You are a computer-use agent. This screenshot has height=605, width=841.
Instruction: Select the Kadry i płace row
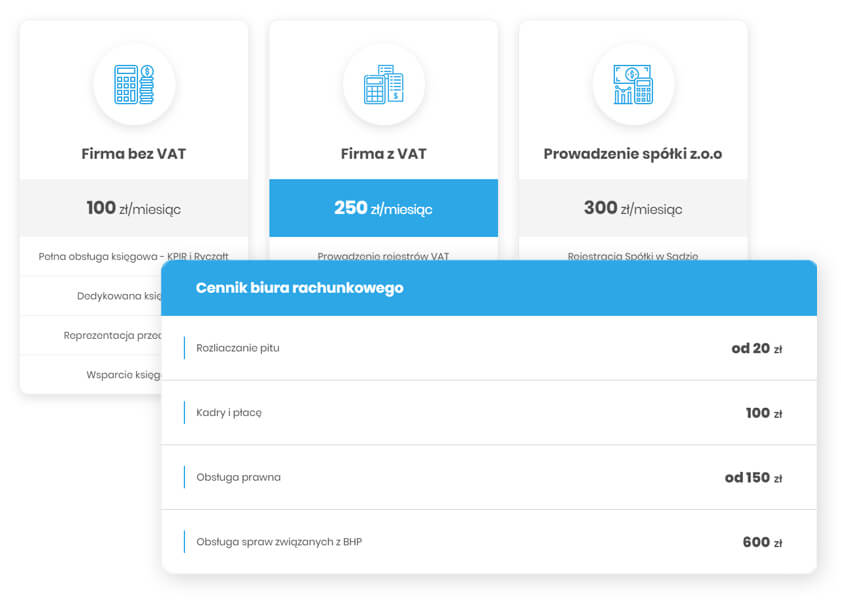pos(489,412)
